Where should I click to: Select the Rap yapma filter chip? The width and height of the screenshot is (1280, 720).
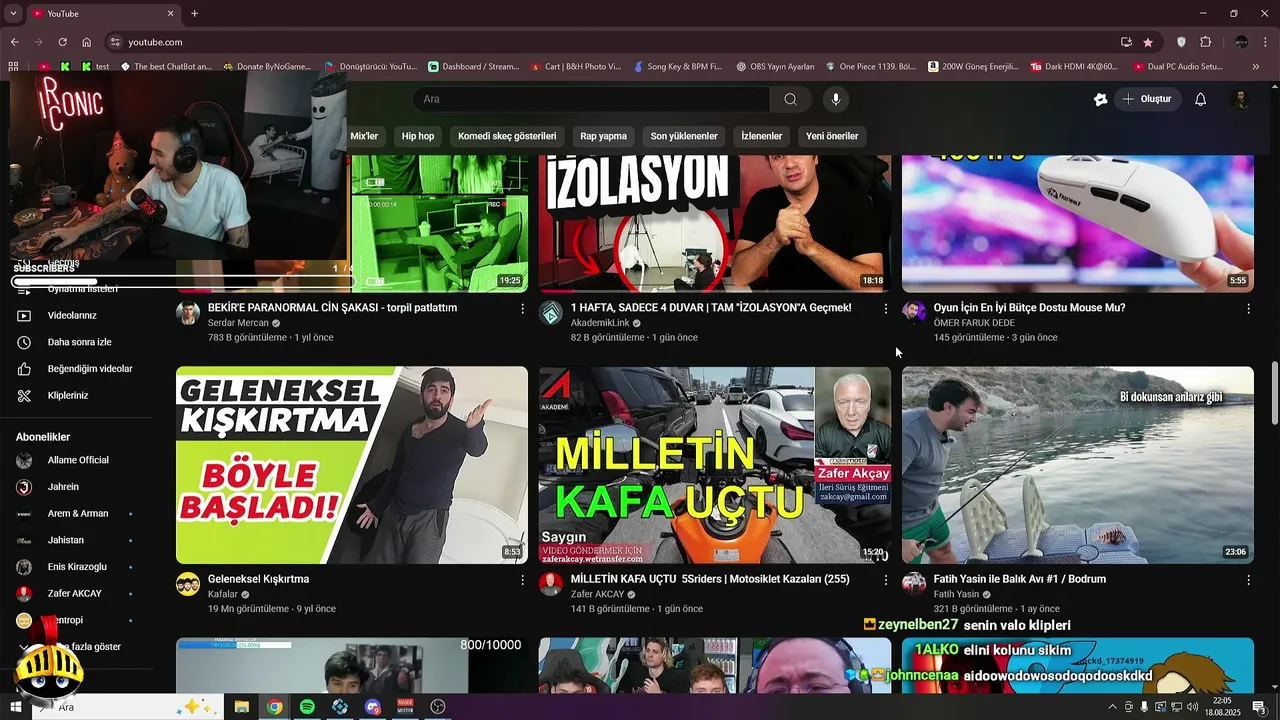(604, 136)
